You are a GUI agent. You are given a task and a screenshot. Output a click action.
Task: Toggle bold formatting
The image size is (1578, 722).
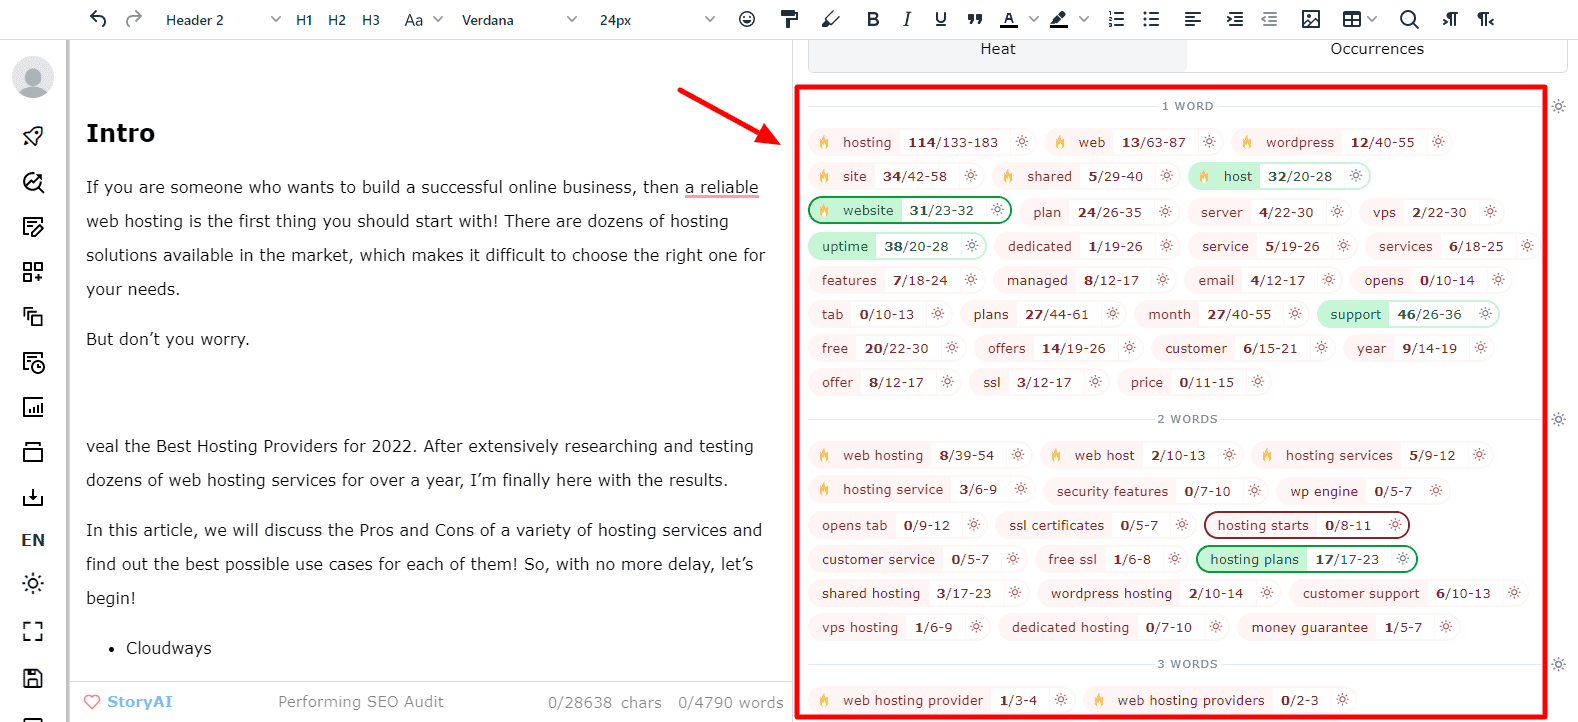873,19
